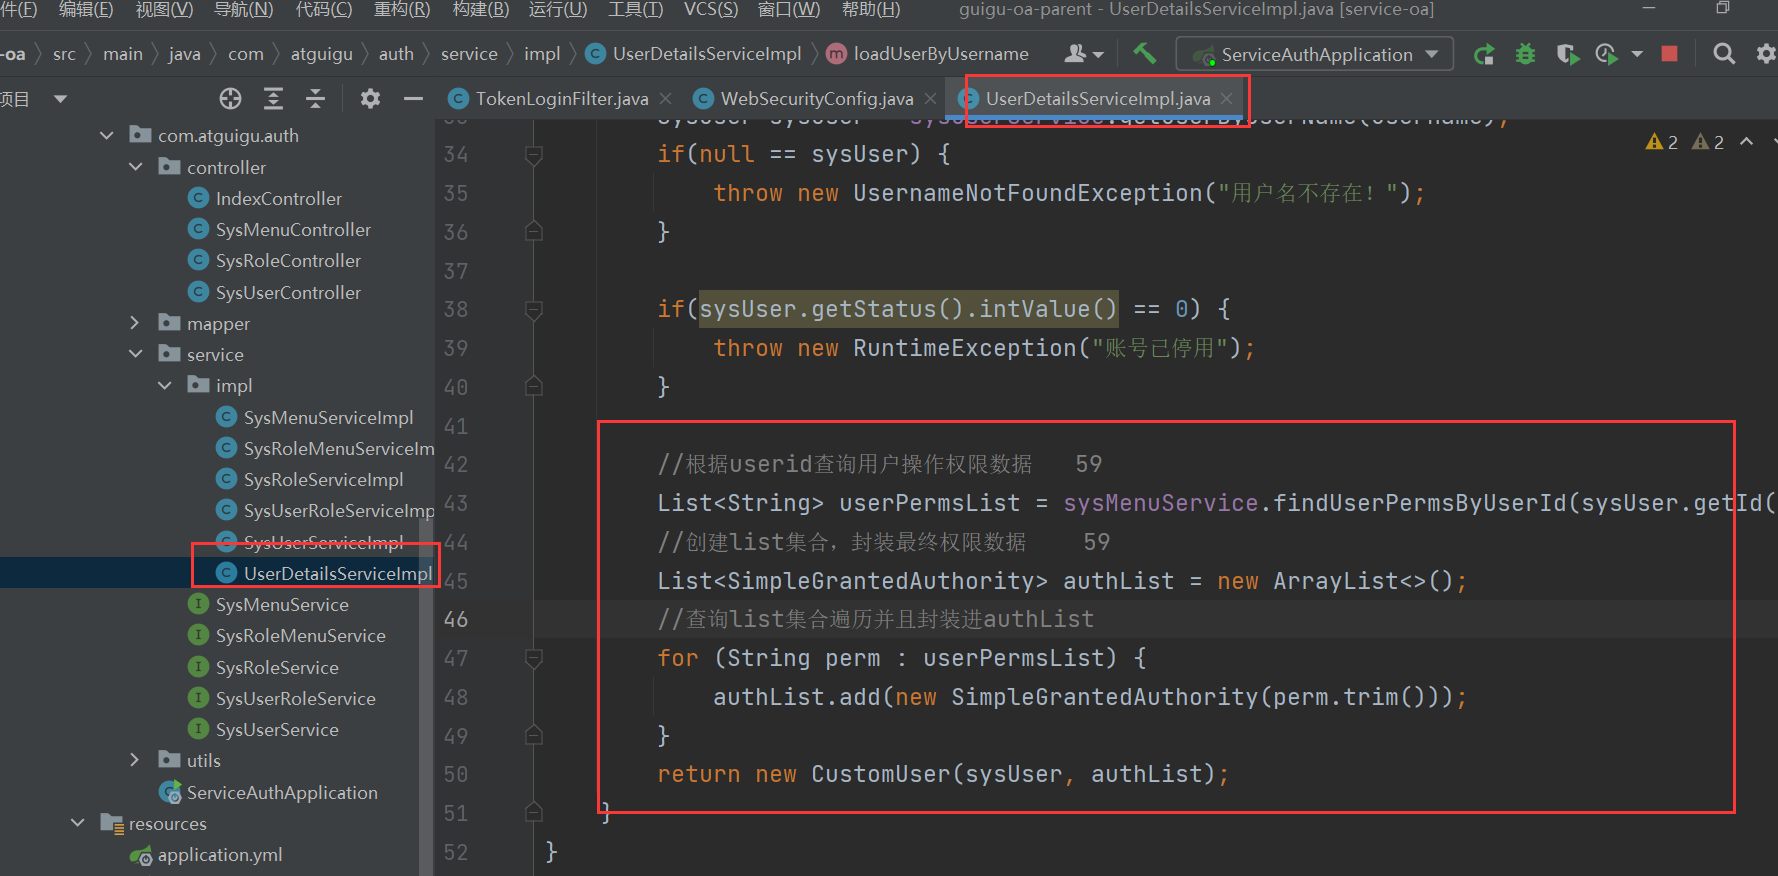This screenshot has height=876, width=1778.
Task: Select SysMenuService interface in tree
Action: tap(282, 604)
